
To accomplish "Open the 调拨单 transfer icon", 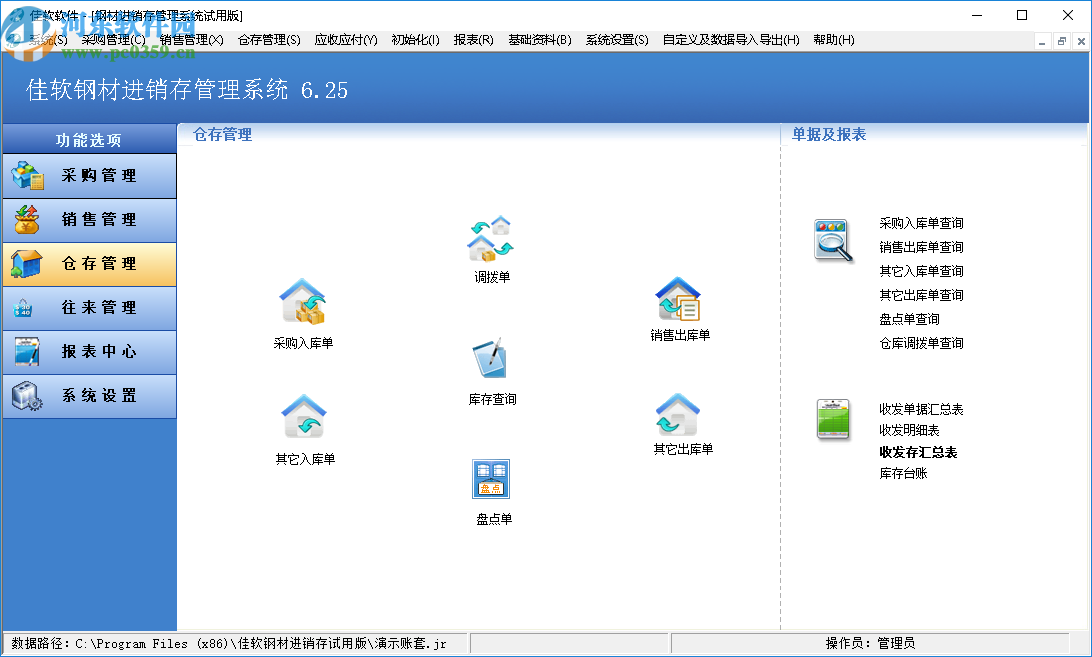I will click(x=491, y=238).
